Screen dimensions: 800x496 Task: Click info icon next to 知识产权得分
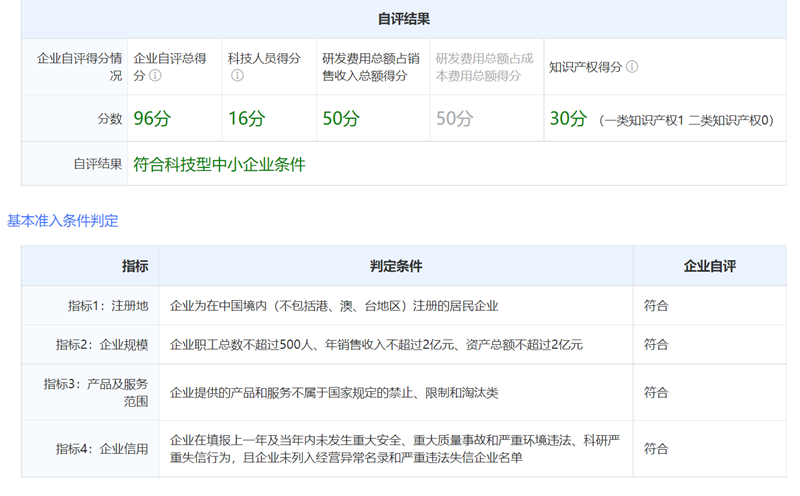click(x=632, y=67)
